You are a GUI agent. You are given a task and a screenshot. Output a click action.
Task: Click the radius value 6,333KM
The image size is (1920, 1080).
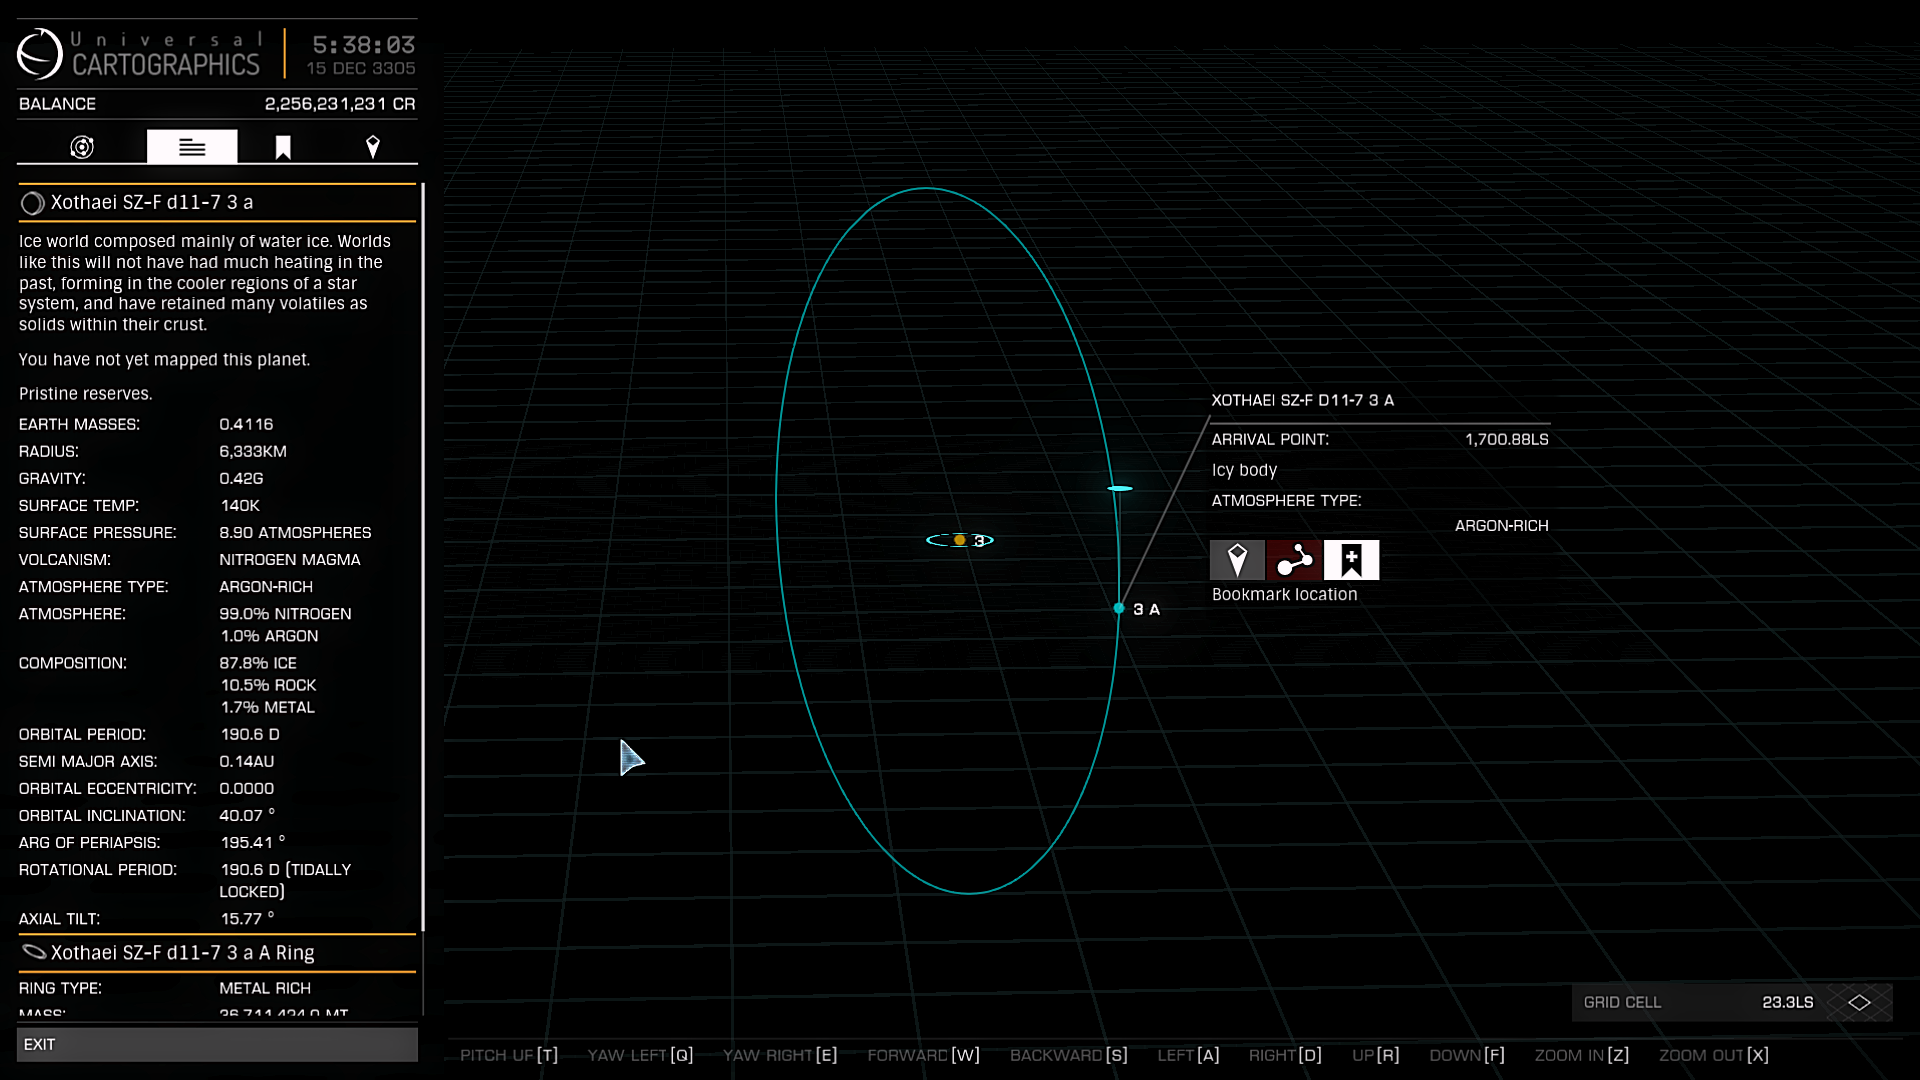(x=253, y=452)
